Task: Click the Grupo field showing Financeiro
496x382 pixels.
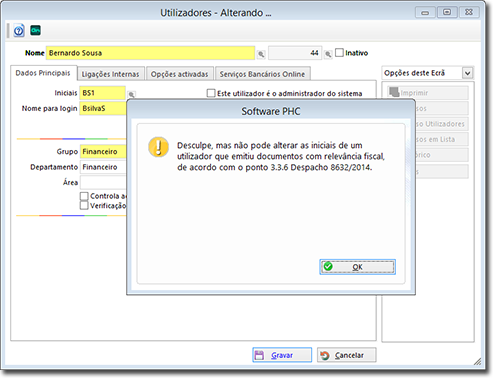Action: coord(103,151)
